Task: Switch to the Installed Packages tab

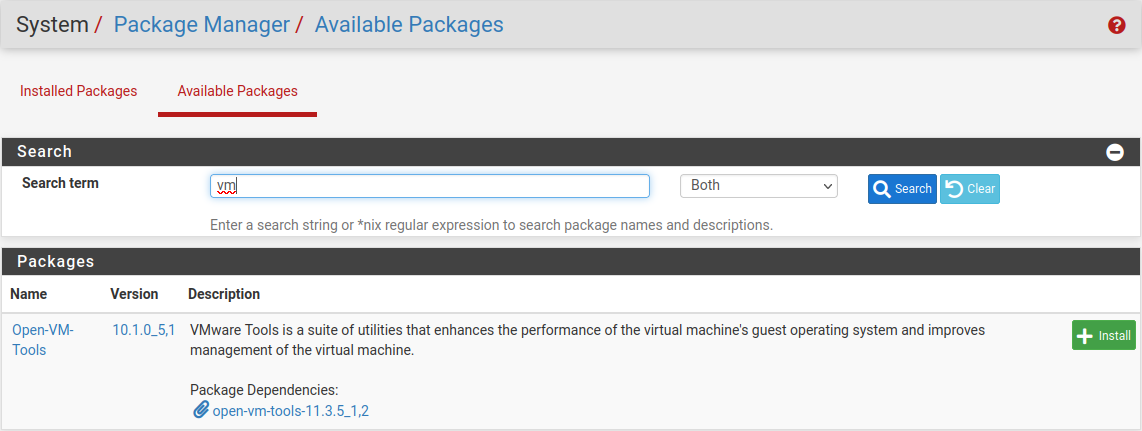Action: (79, 91)
